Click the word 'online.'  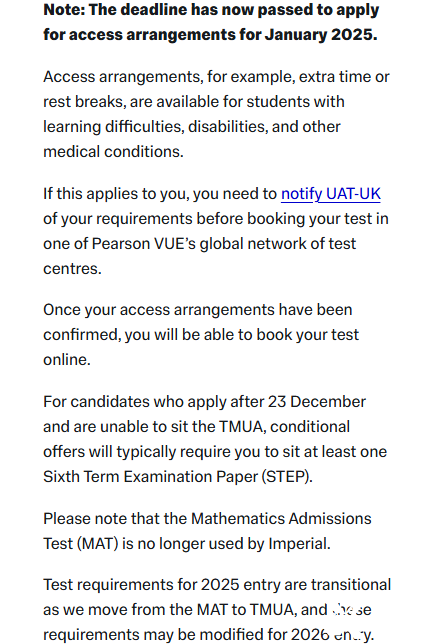click(67, 360)
